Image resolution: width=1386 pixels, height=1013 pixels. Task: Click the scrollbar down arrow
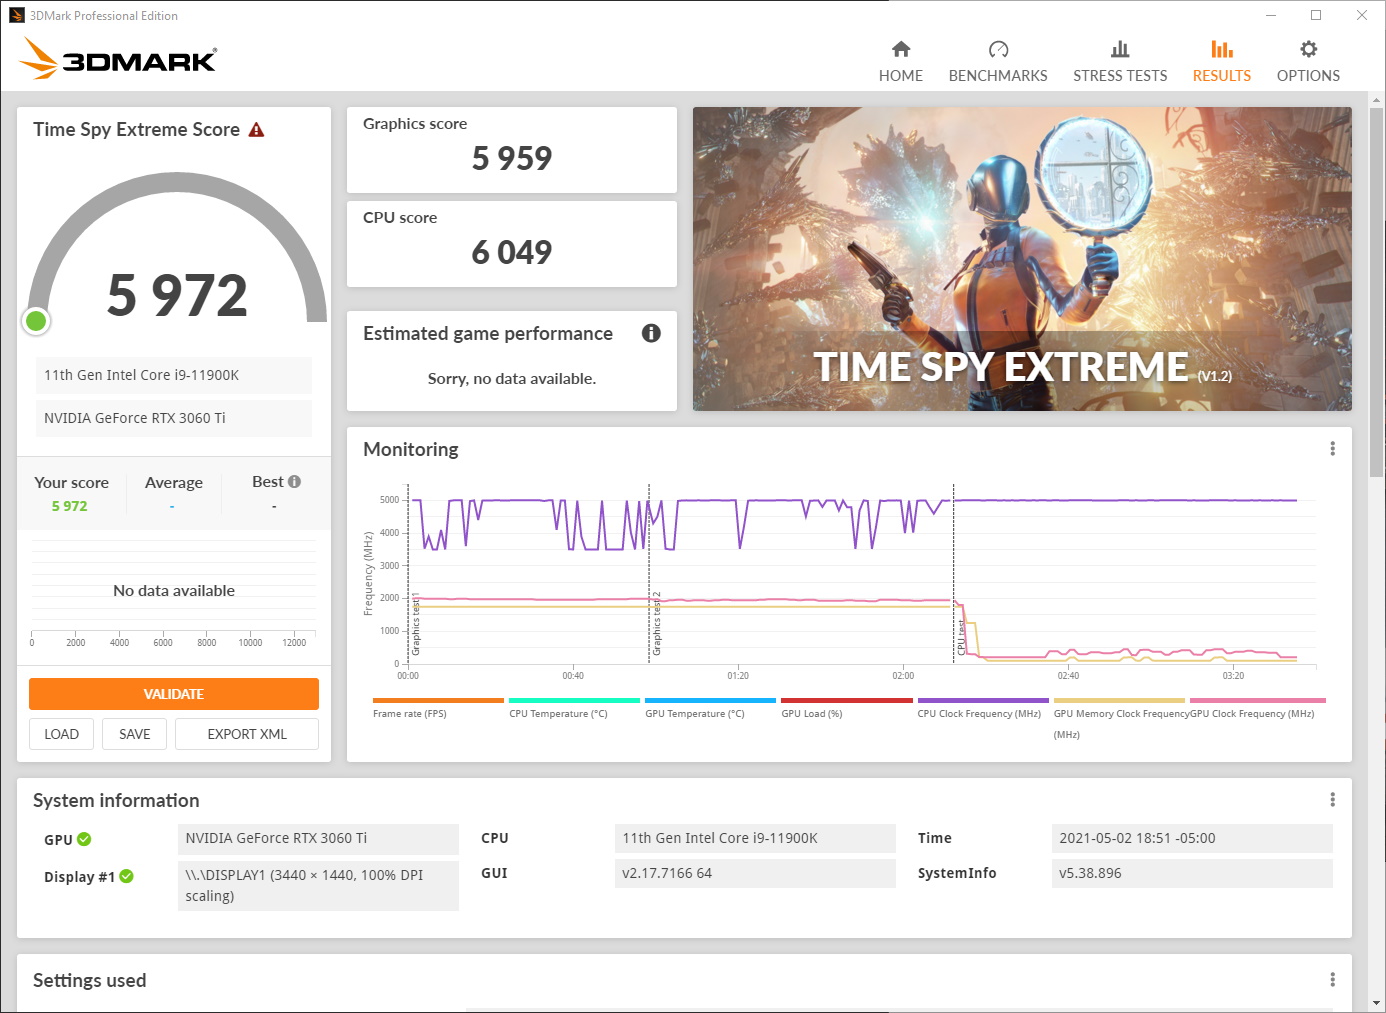tap(1377, 1002)
